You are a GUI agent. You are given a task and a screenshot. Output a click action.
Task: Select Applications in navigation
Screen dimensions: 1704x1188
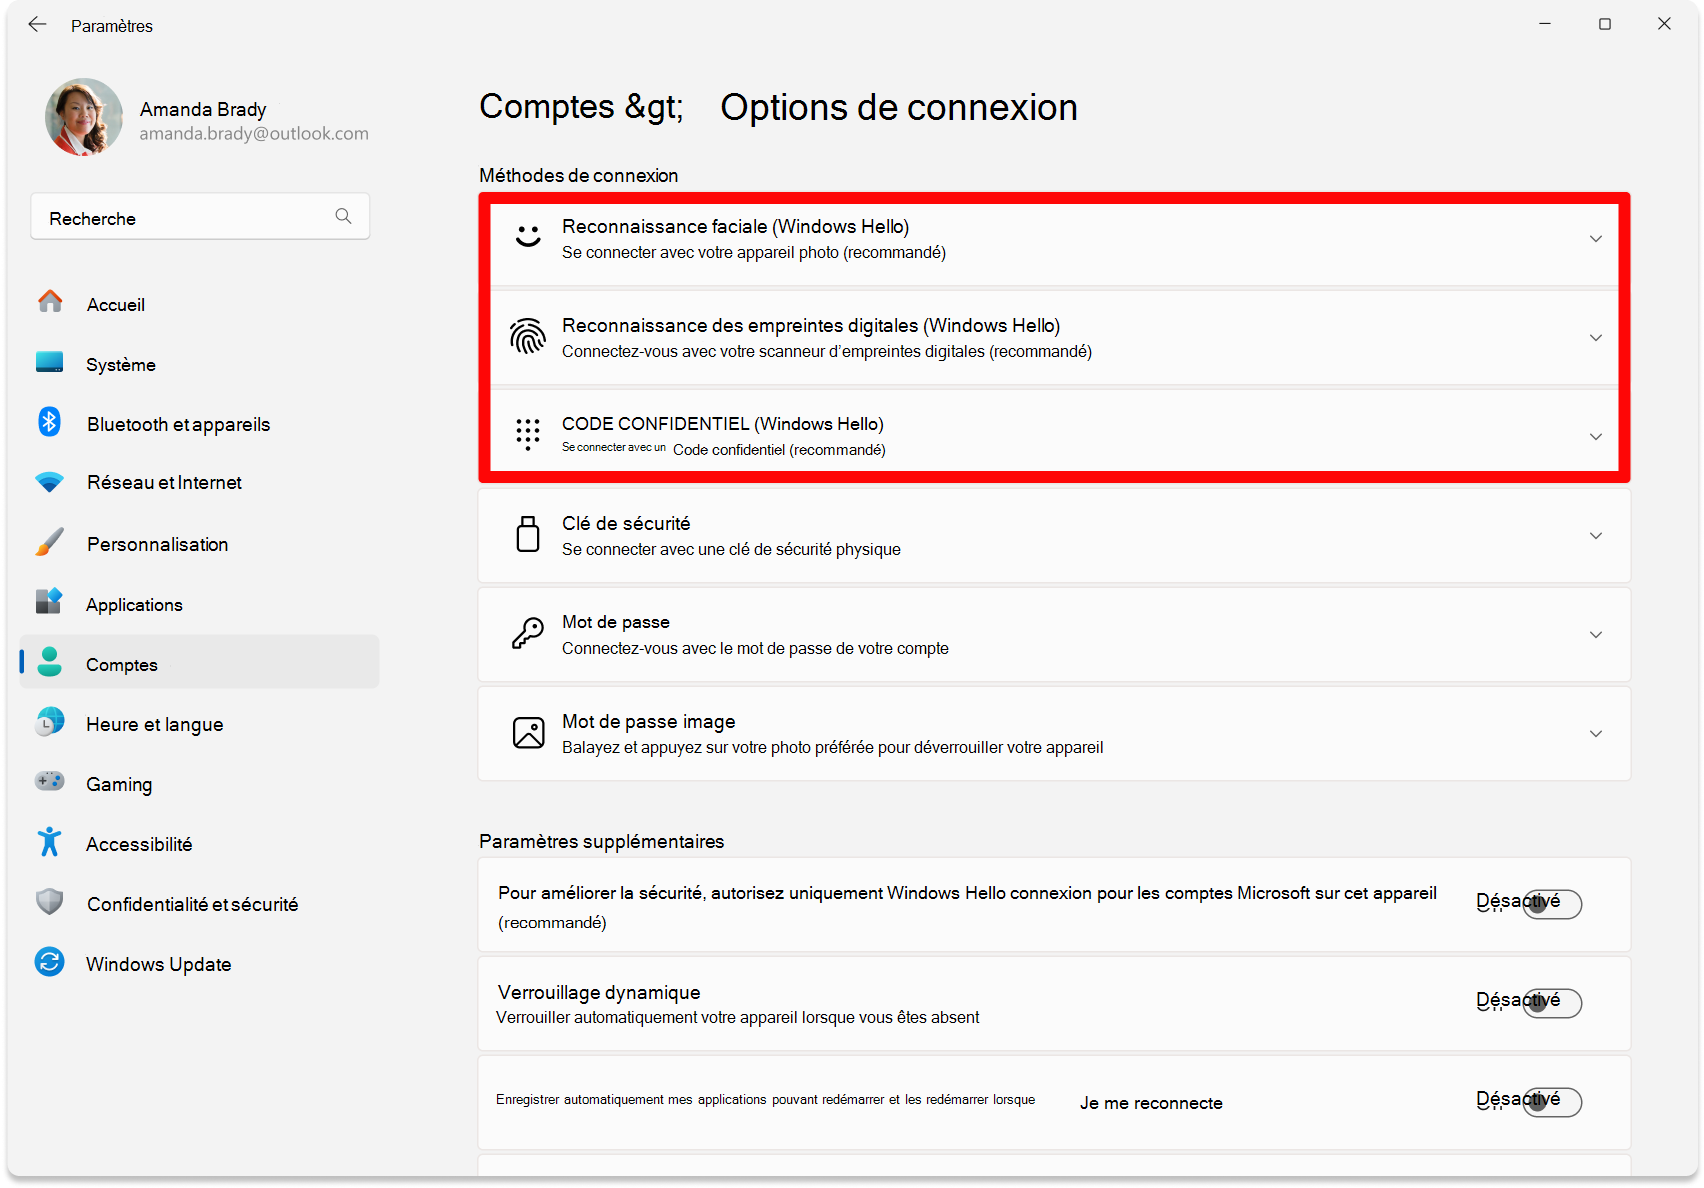pyautogui.click(x=200, y=604)
